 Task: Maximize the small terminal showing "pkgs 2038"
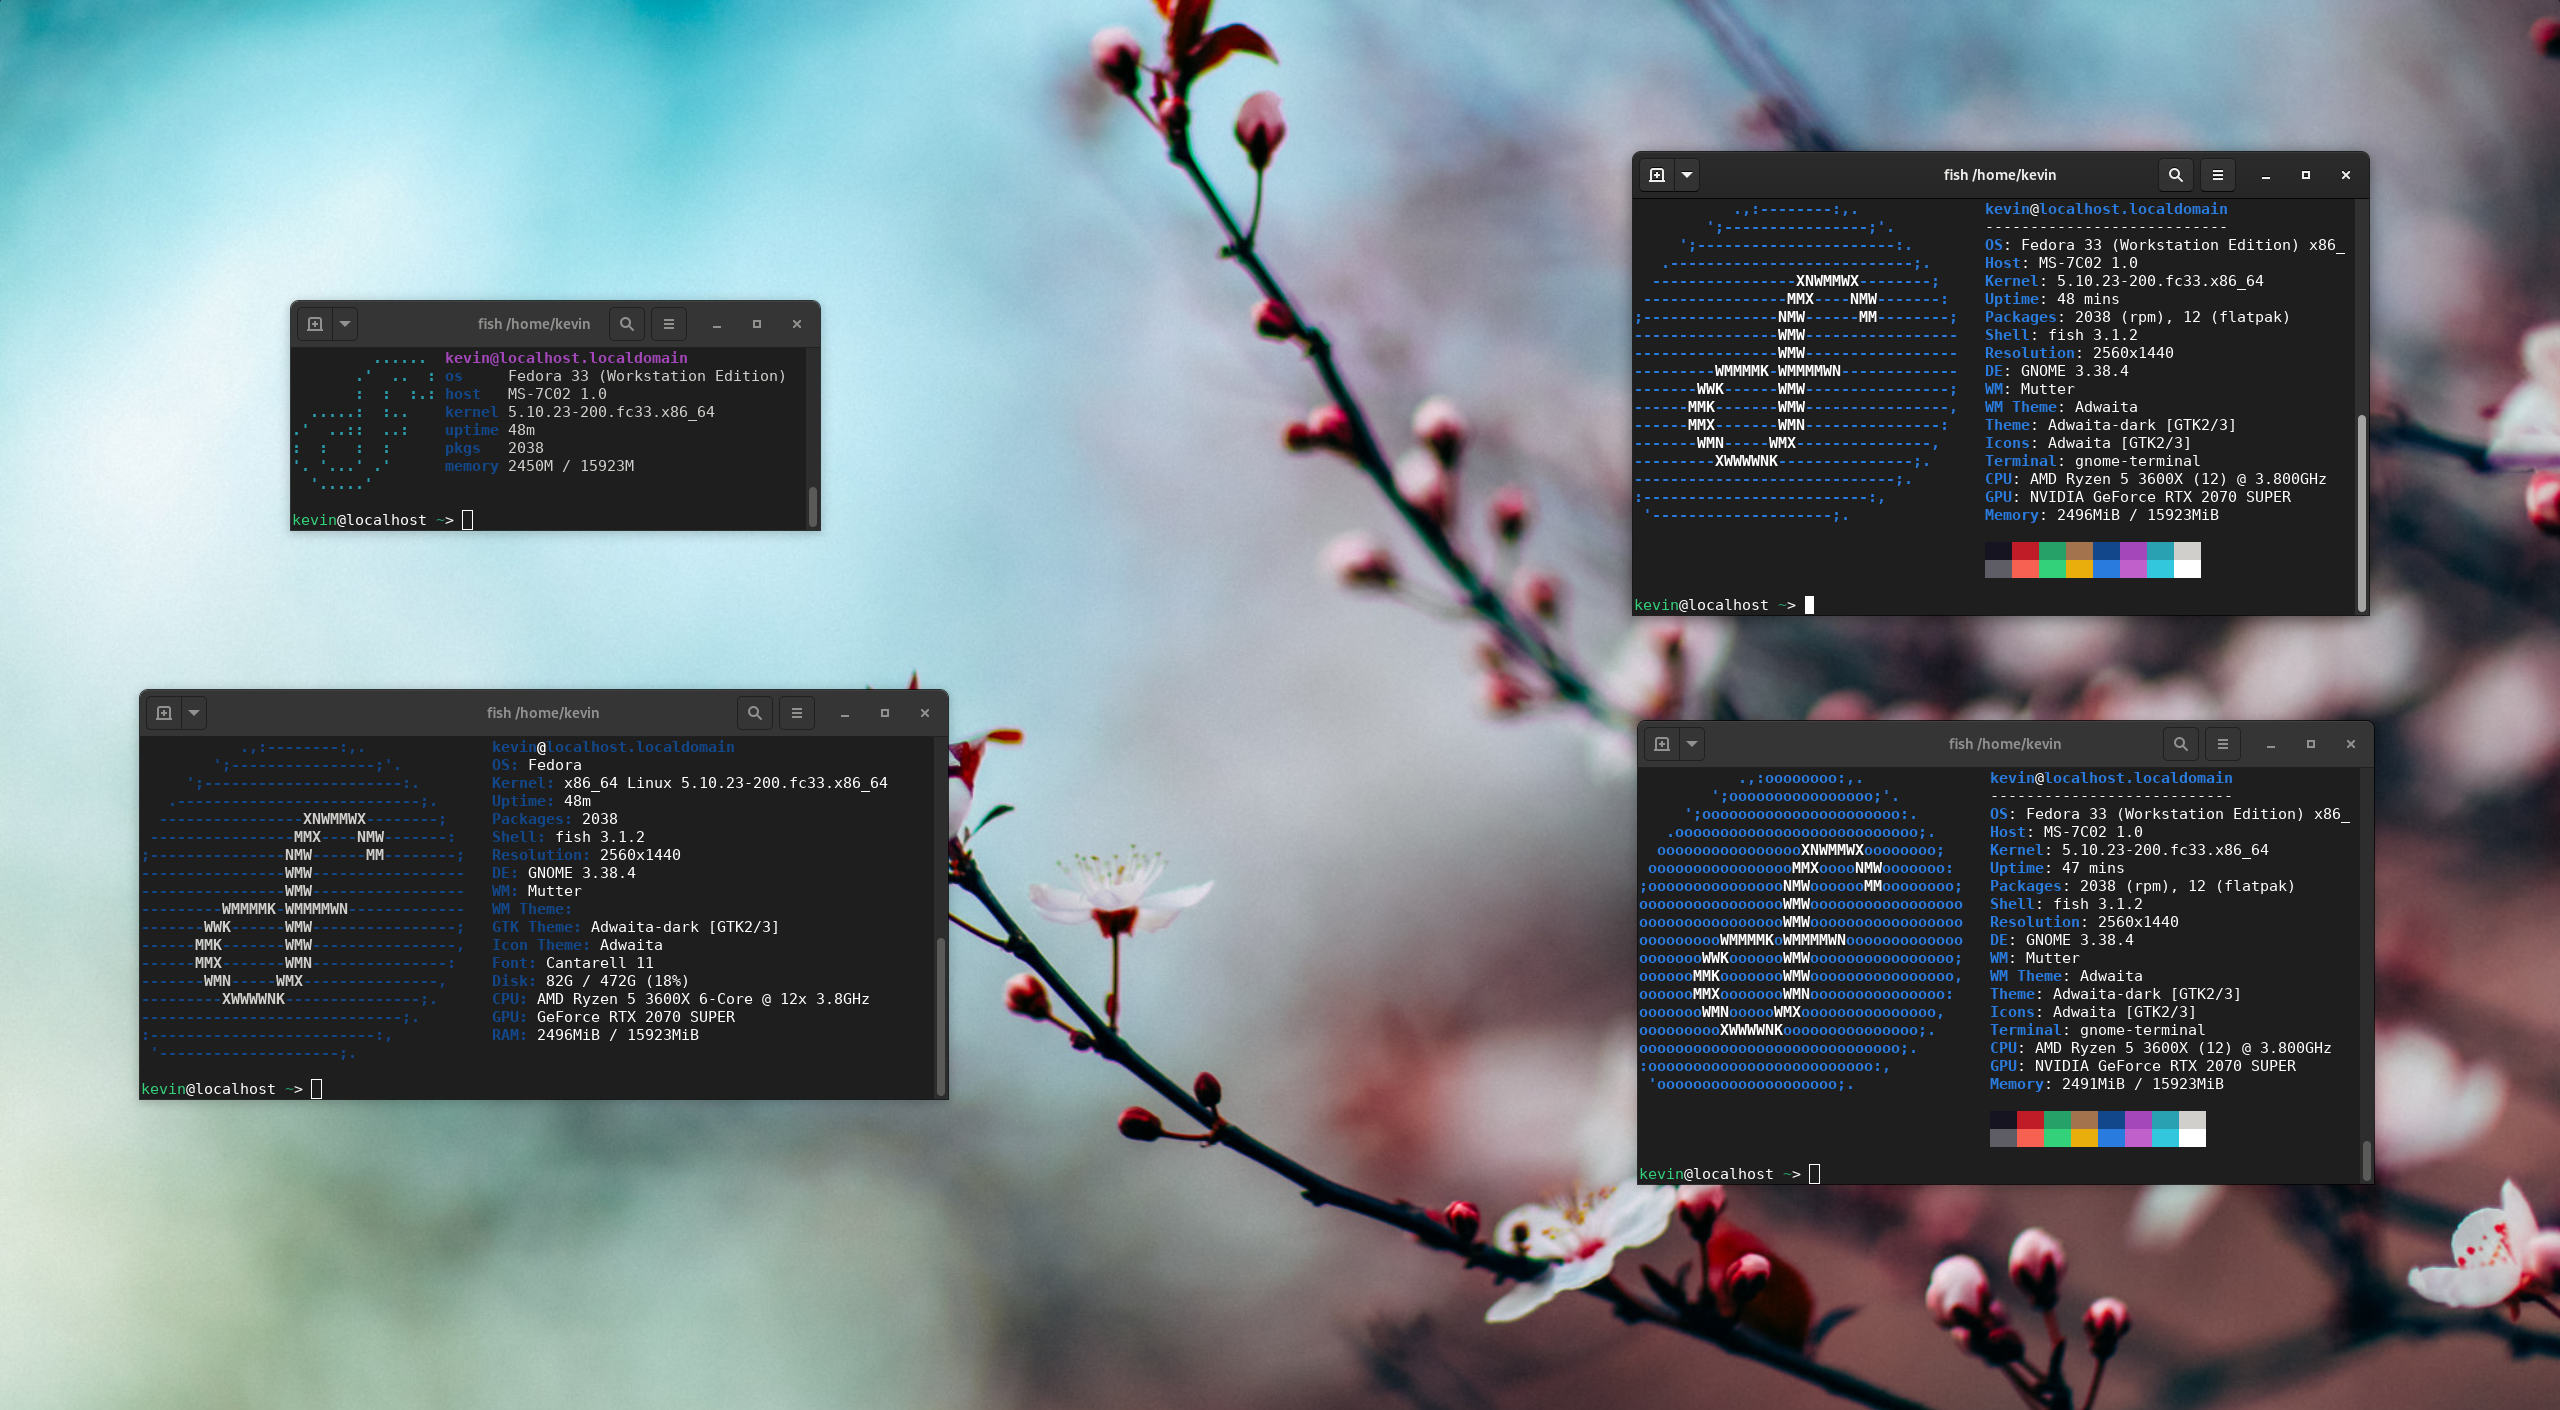[757, 324]
